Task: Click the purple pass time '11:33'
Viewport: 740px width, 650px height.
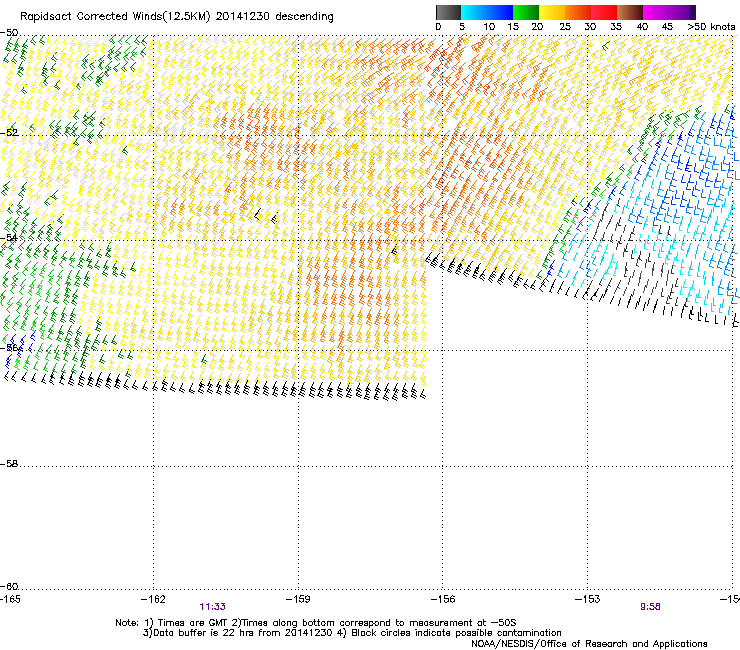Action: (212, 607)
